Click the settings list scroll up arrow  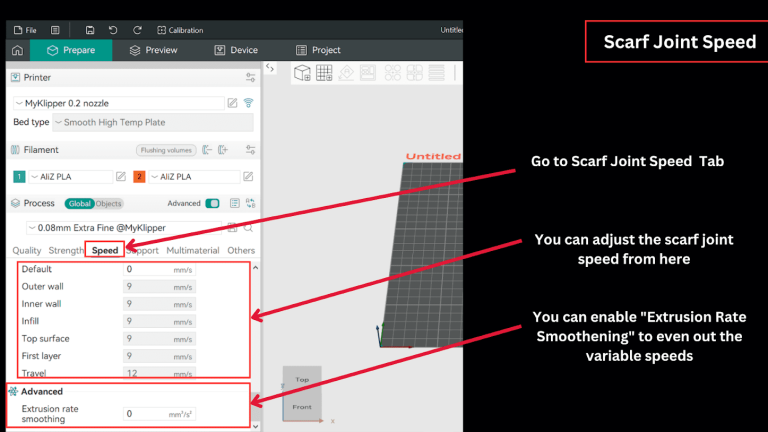pos(255,268)
